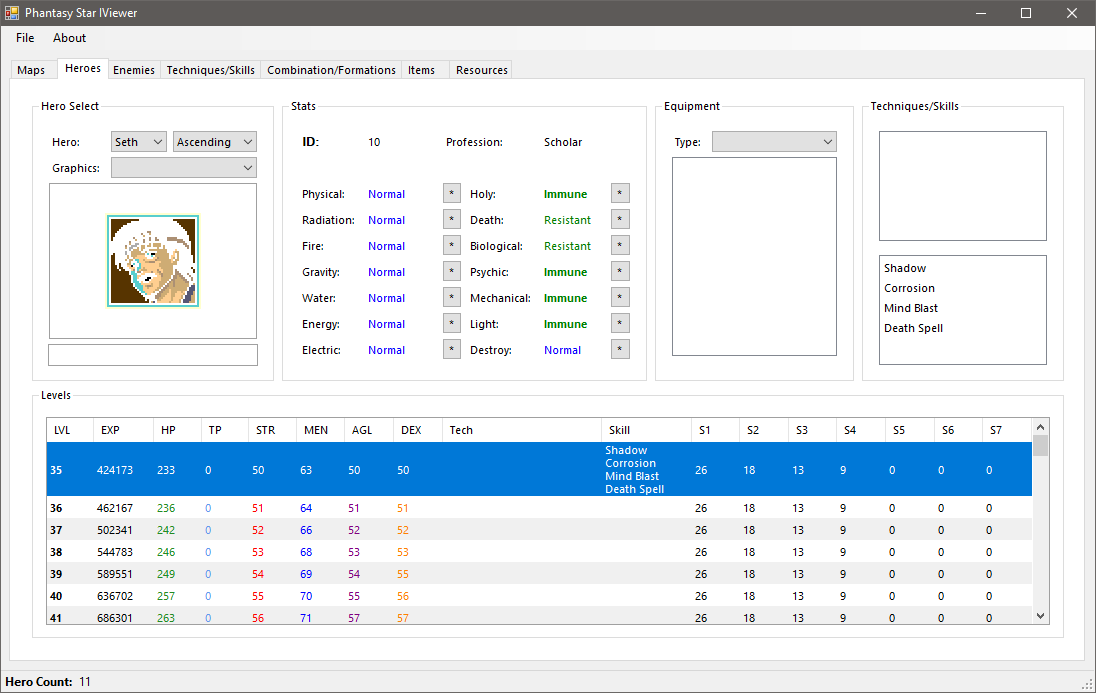Image resolution: width=1096 pixels, height=693 pixels.
Task: Click the asterisk button next to Death
Action: click(x=620, y=220)
